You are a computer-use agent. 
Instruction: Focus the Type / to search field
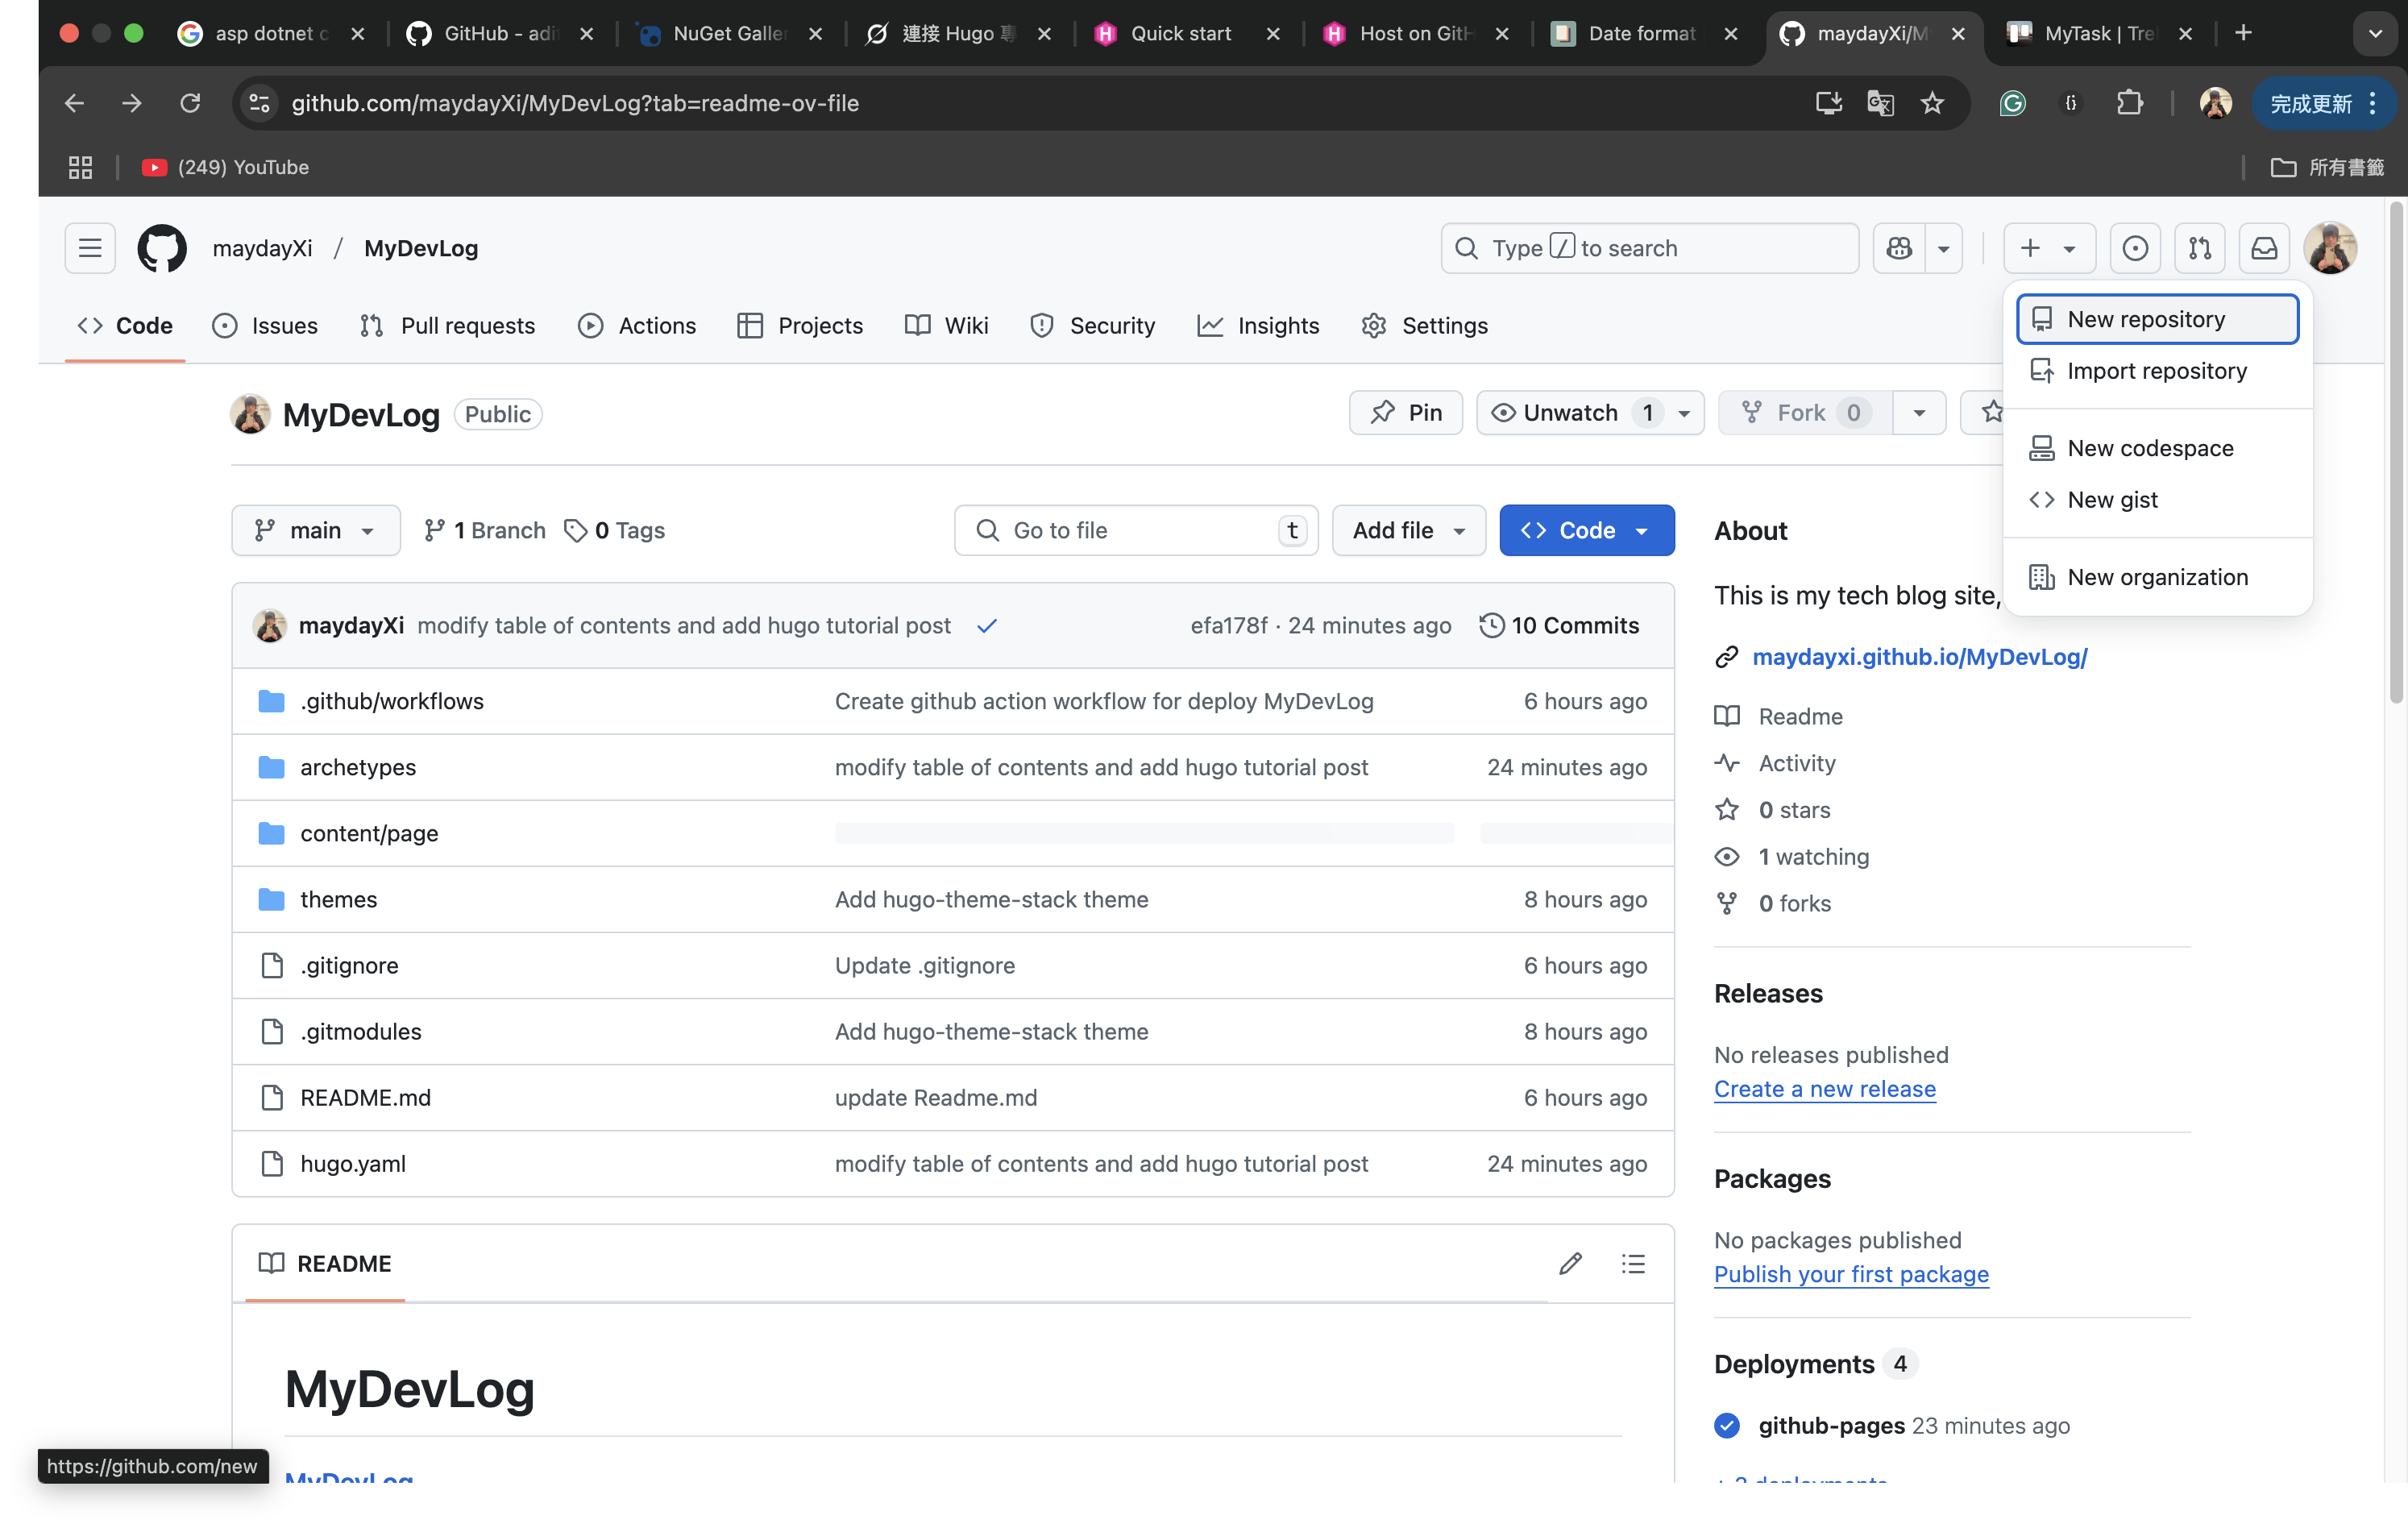(x=1649, y=248)
